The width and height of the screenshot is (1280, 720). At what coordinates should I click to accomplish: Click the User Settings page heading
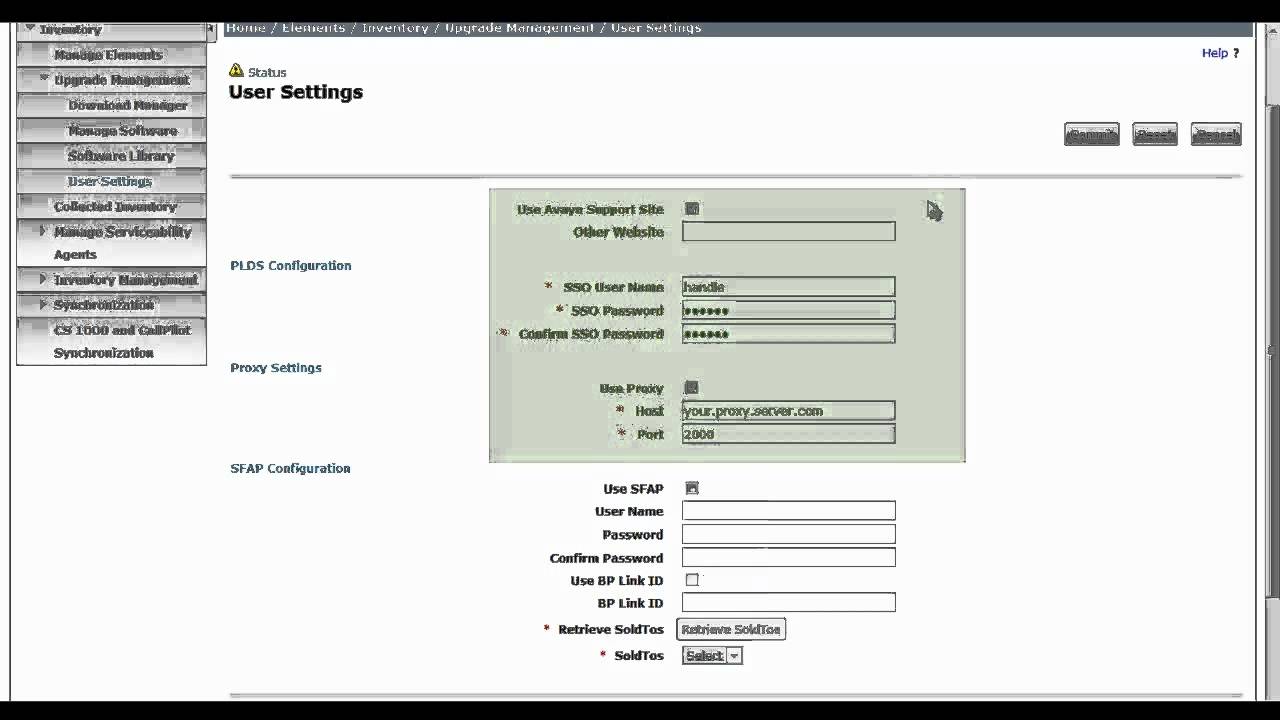296,92
